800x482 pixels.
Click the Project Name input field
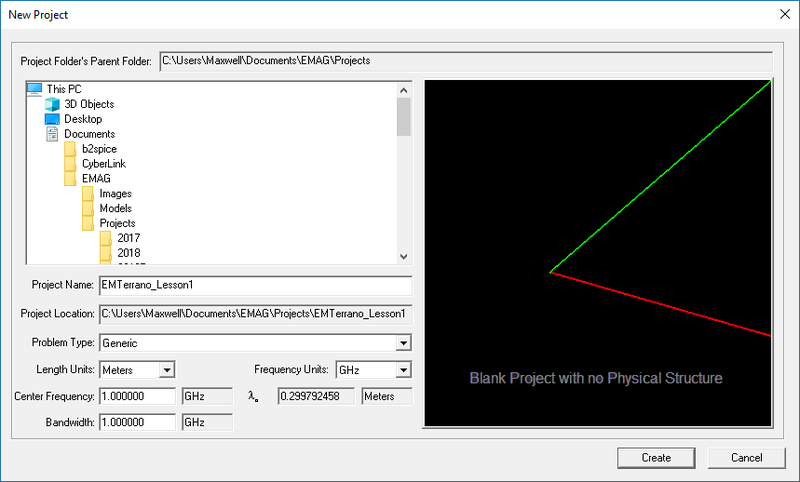(x=256, y=286)
